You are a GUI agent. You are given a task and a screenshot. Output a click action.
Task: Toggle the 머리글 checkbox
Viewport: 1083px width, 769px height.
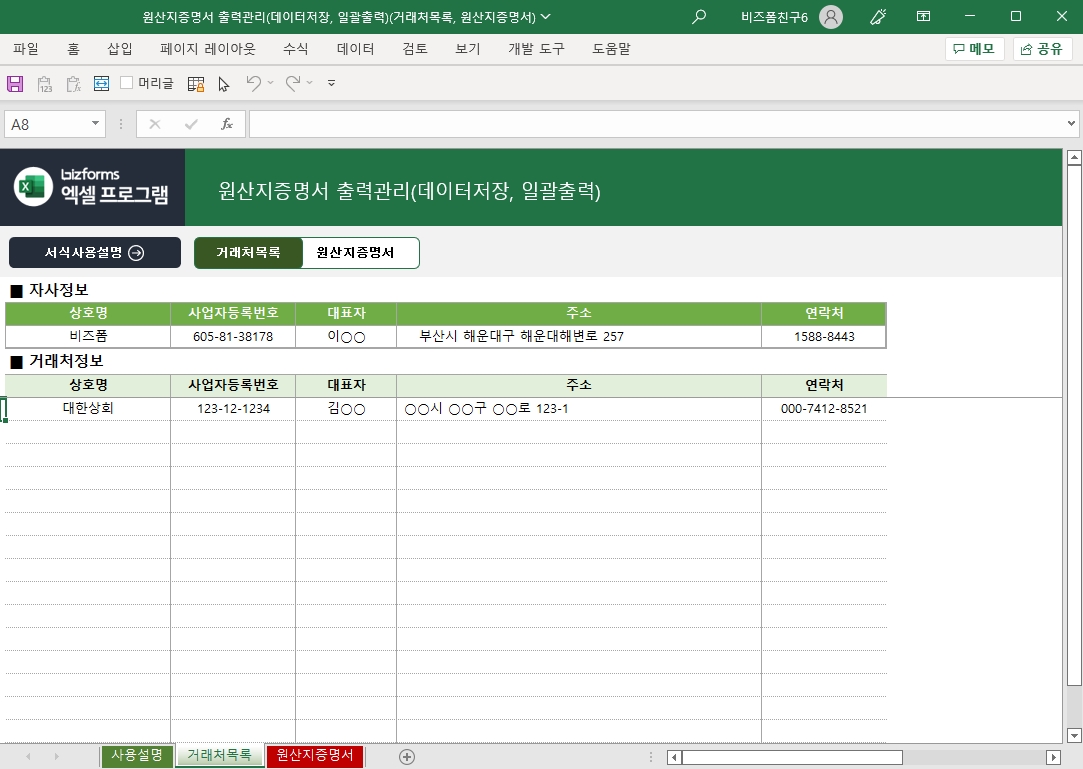(x=127, y=83)
